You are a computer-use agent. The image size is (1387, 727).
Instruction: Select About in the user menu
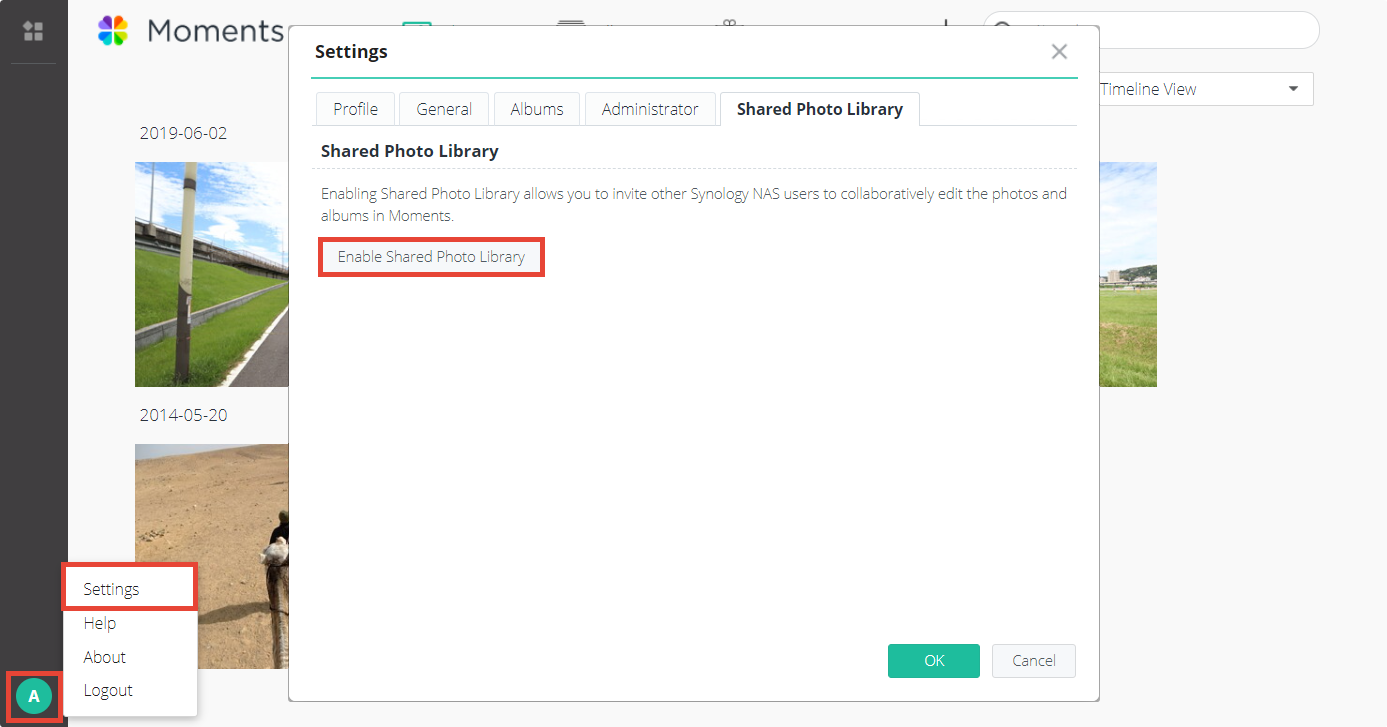coord(130,657)
